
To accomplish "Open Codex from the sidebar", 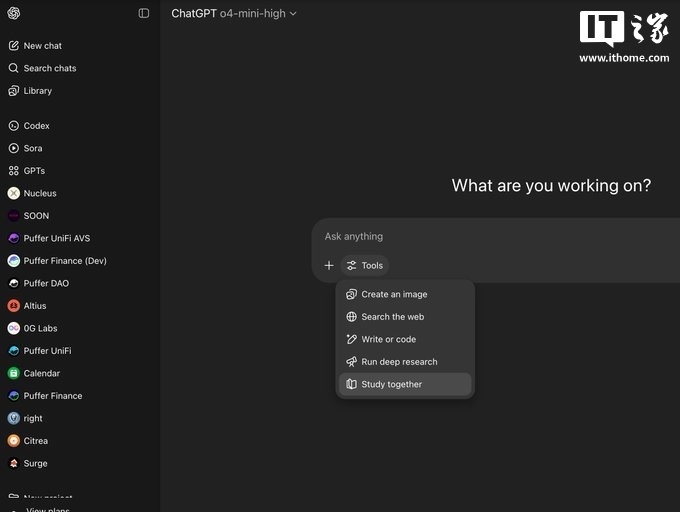I will click(x=36, y=126).
